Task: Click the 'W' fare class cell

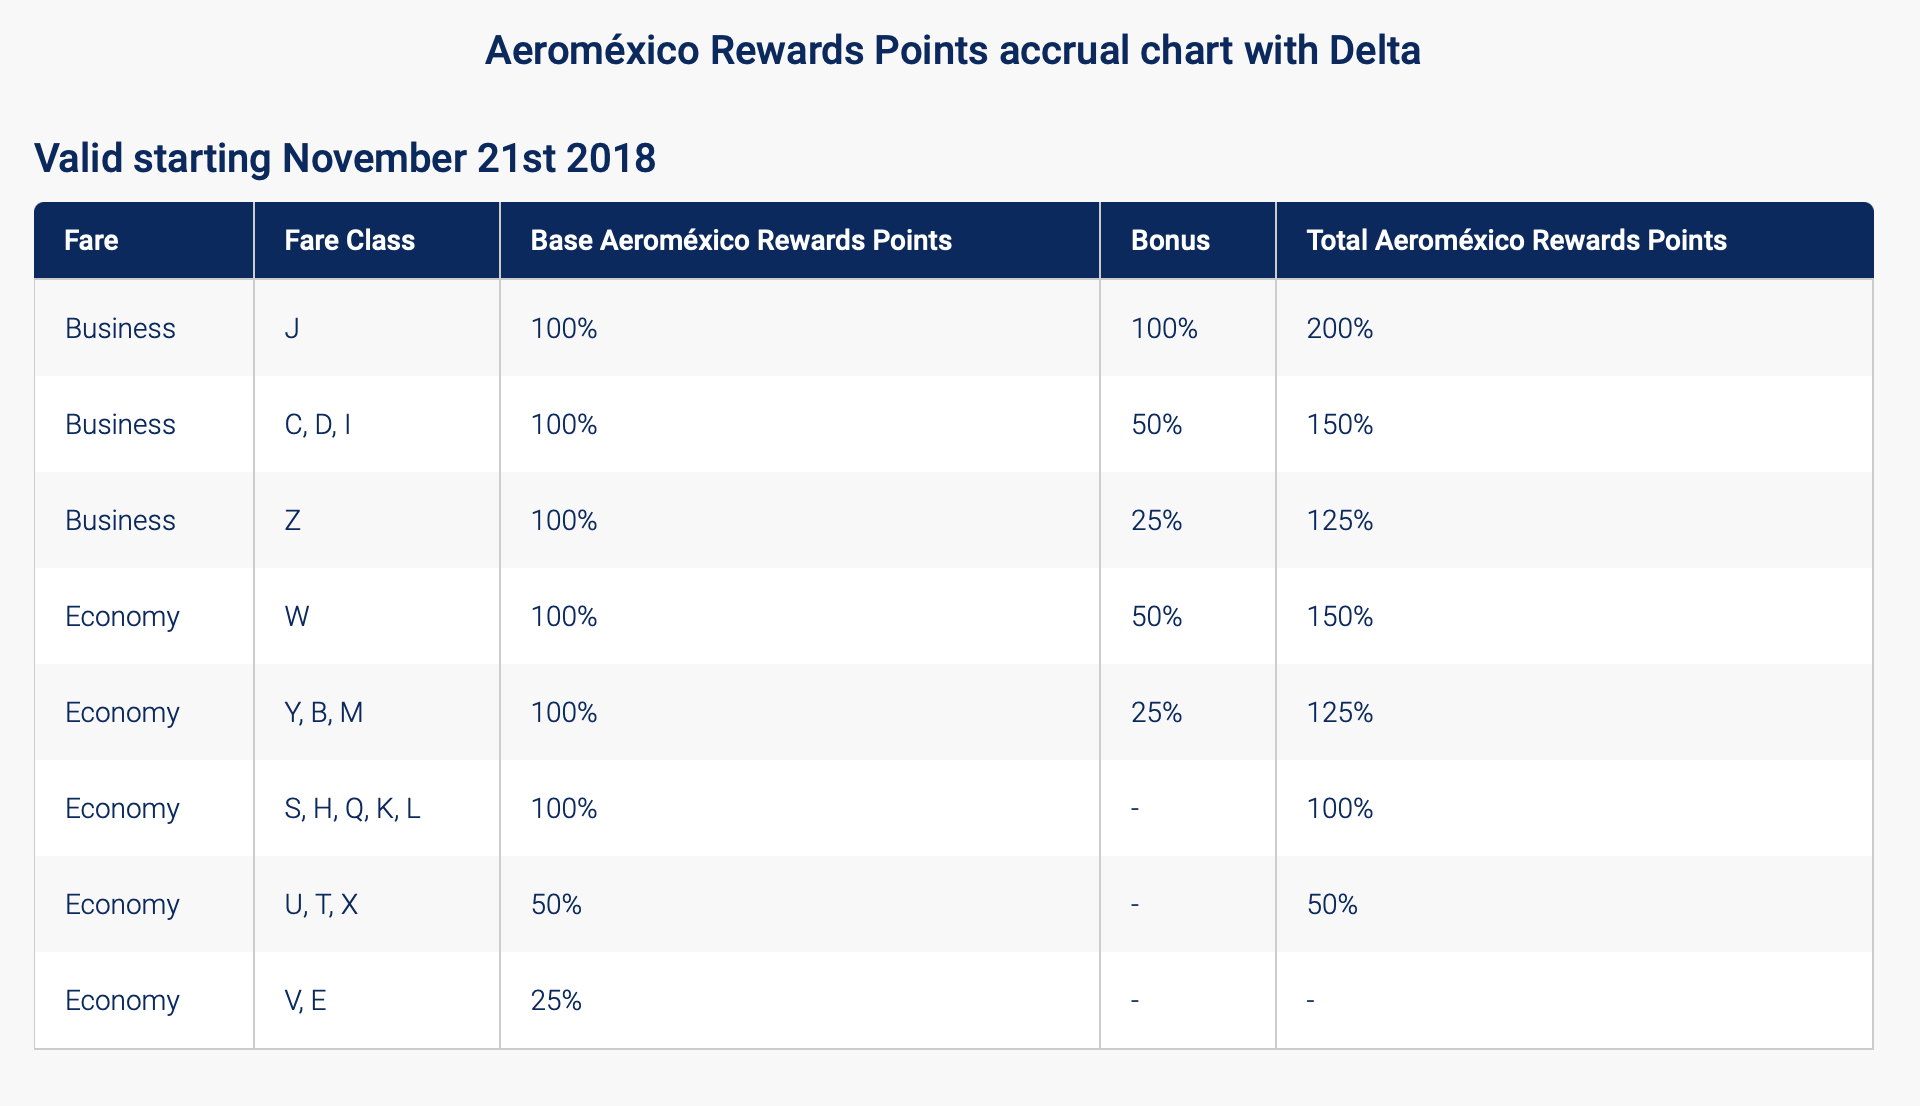Action: (296, 616)
